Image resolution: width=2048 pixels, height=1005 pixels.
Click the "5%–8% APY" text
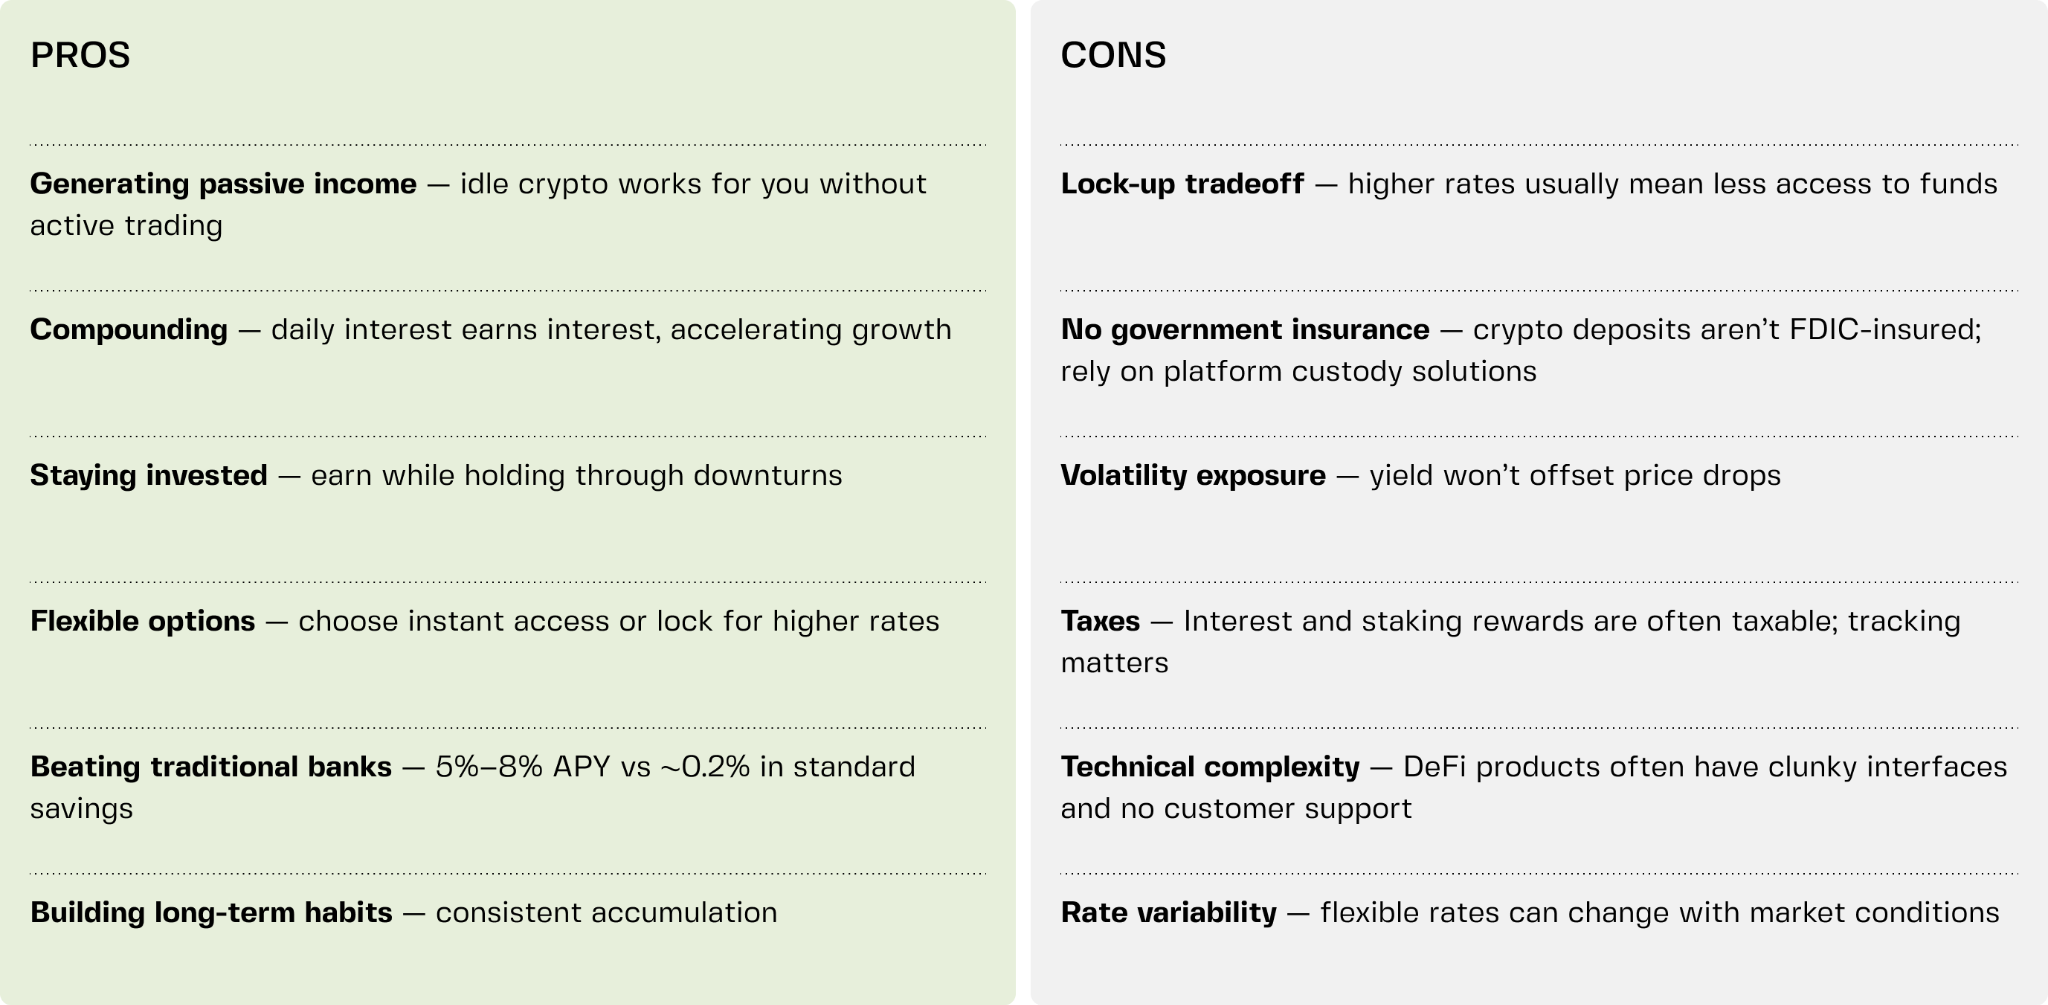pos(516,767)
